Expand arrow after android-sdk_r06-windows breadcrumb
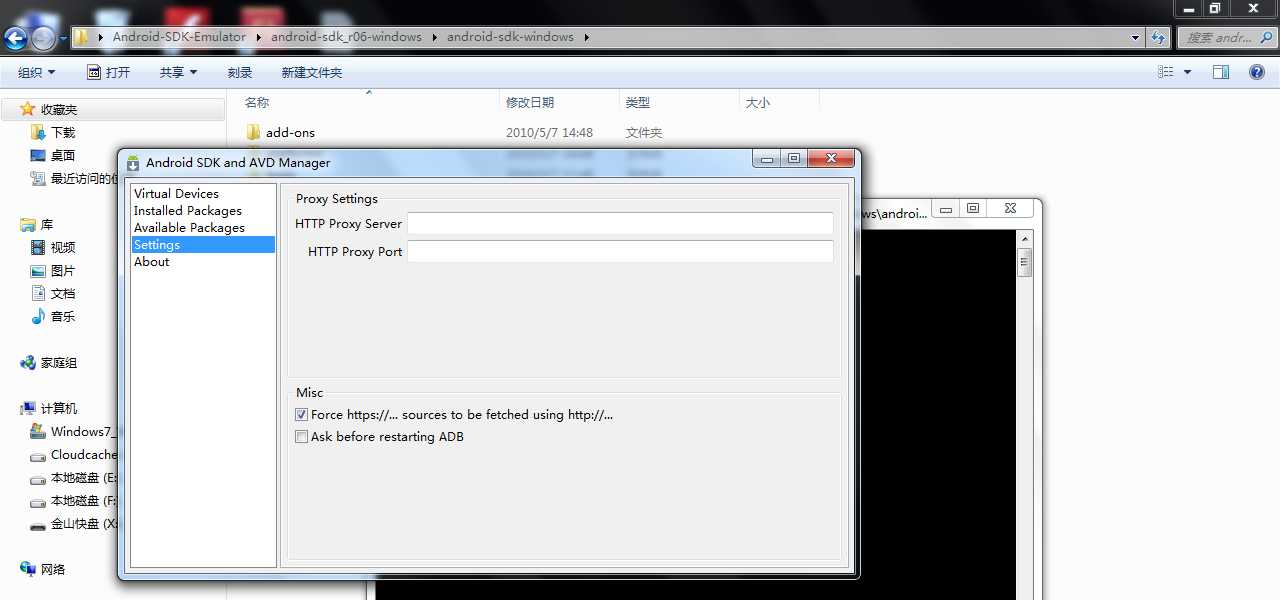The width and height of the screenshot is (1280, 600). point(434,37)
